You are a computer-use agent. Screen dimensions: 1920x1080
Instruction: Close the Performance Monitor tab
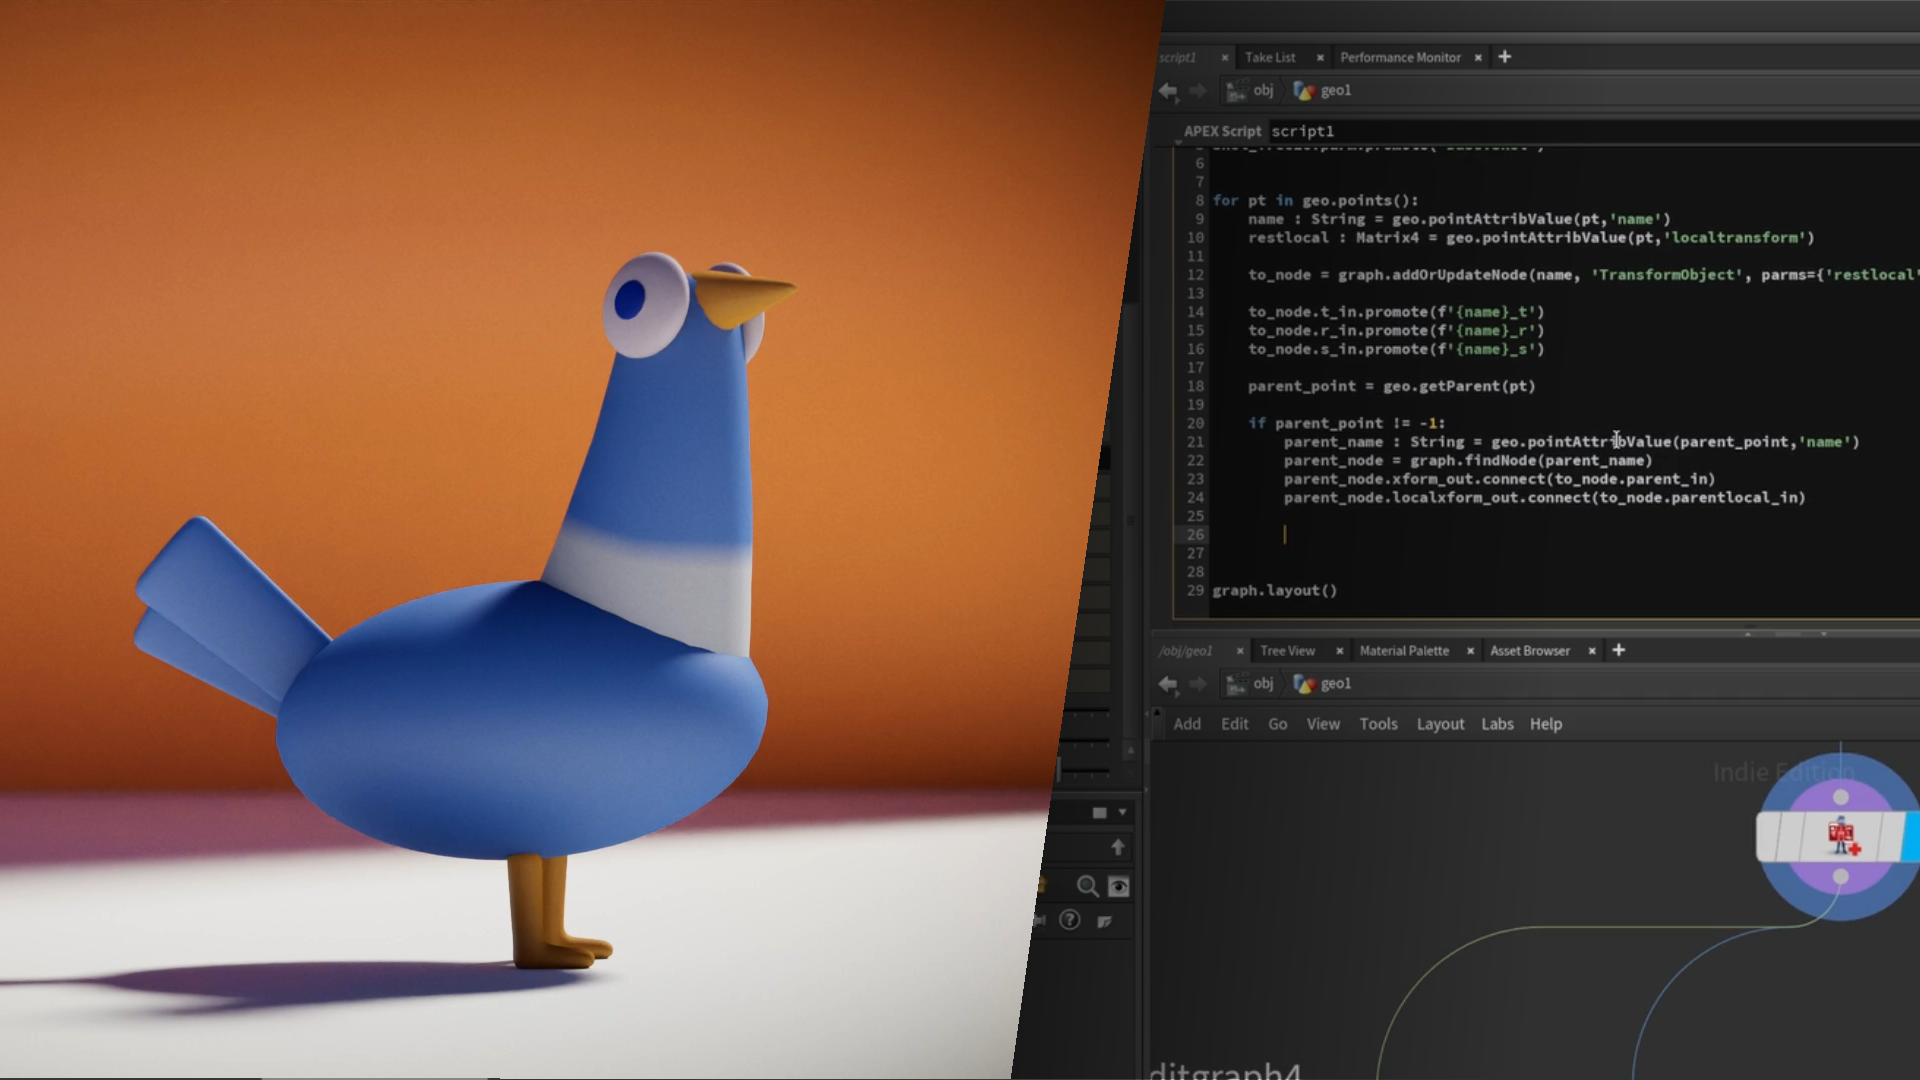point(1478,58)
